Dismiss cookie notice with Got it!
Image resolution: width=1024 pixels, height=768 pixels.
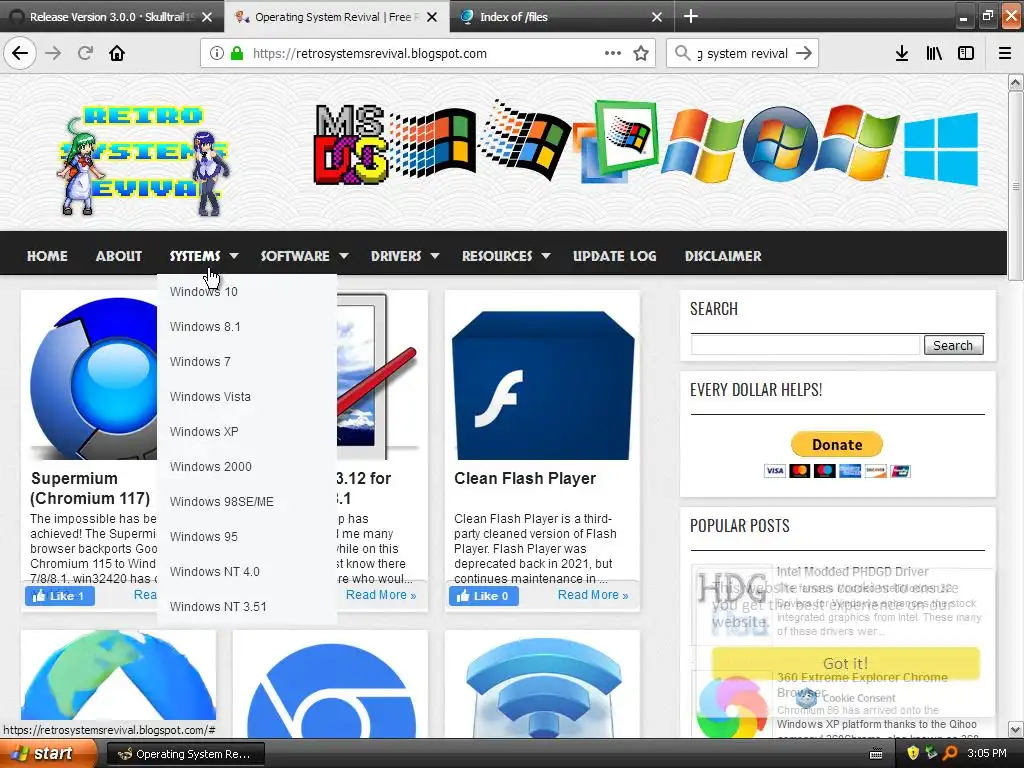846,664
